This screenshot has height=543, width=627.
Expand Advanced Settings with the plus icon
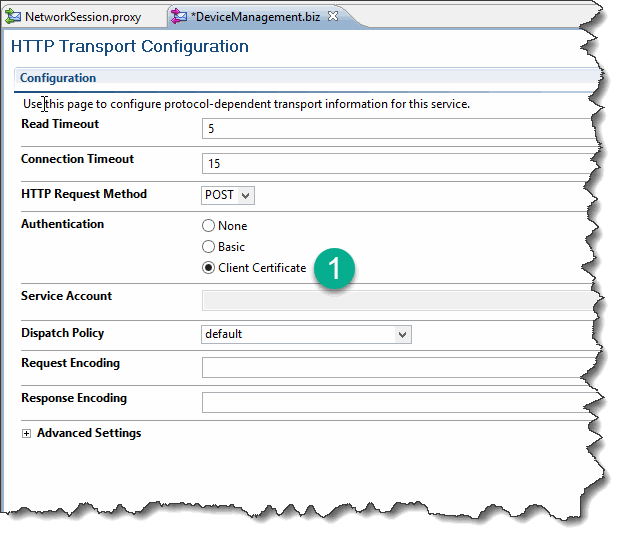[26, 433]
